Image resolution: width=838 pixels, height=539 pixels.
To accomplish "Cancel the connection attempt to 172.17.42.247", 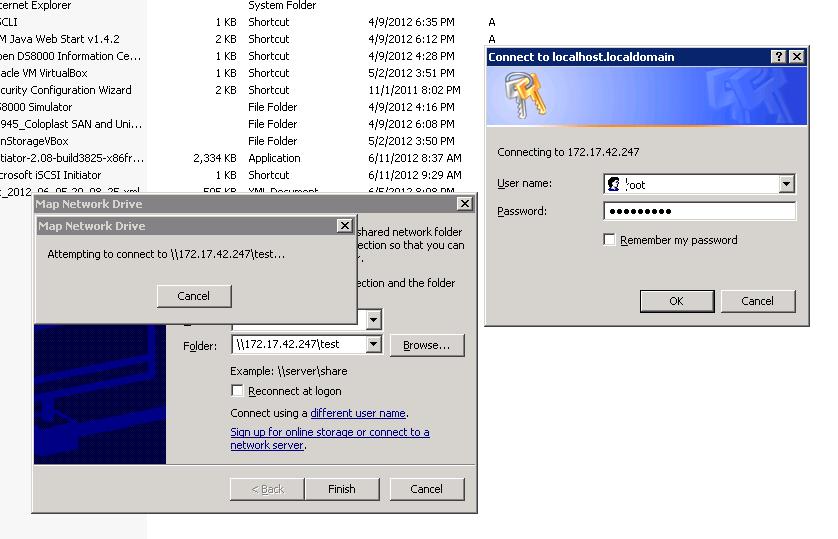I will click(193, 296).
